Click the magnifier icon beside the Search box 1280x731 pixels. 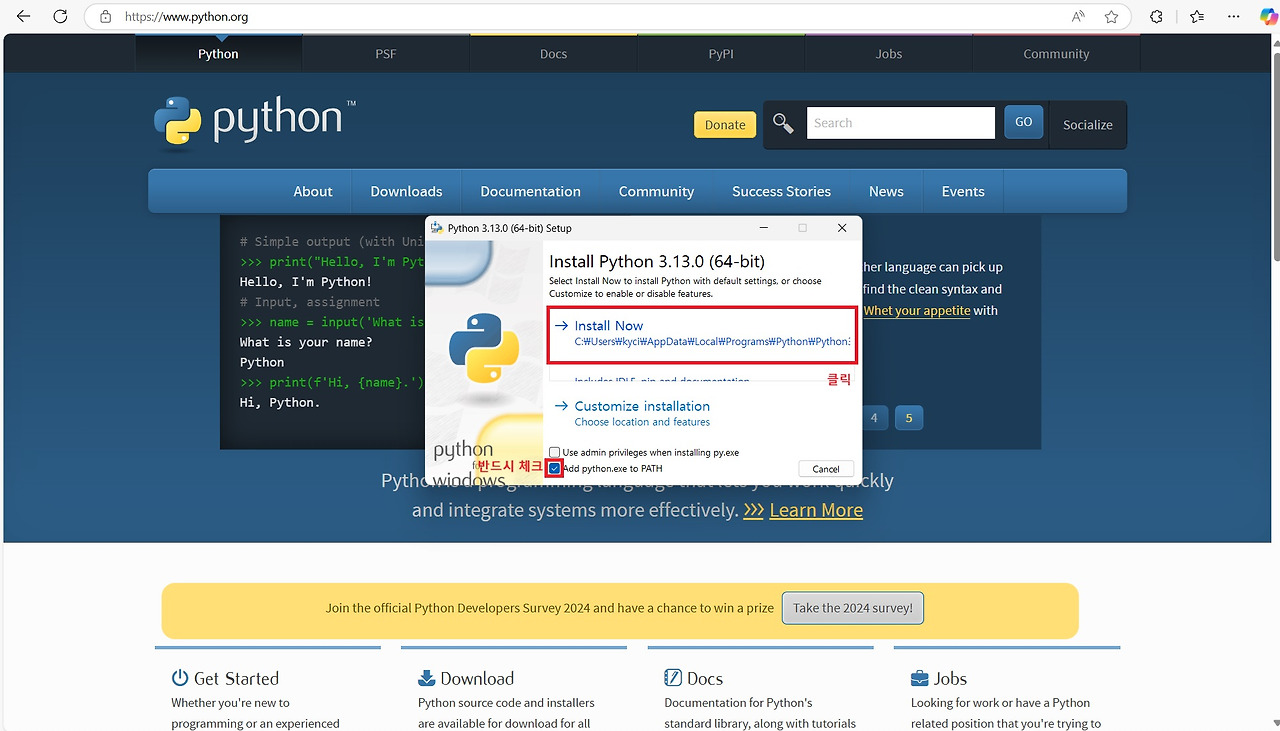(x=783, y=123)
